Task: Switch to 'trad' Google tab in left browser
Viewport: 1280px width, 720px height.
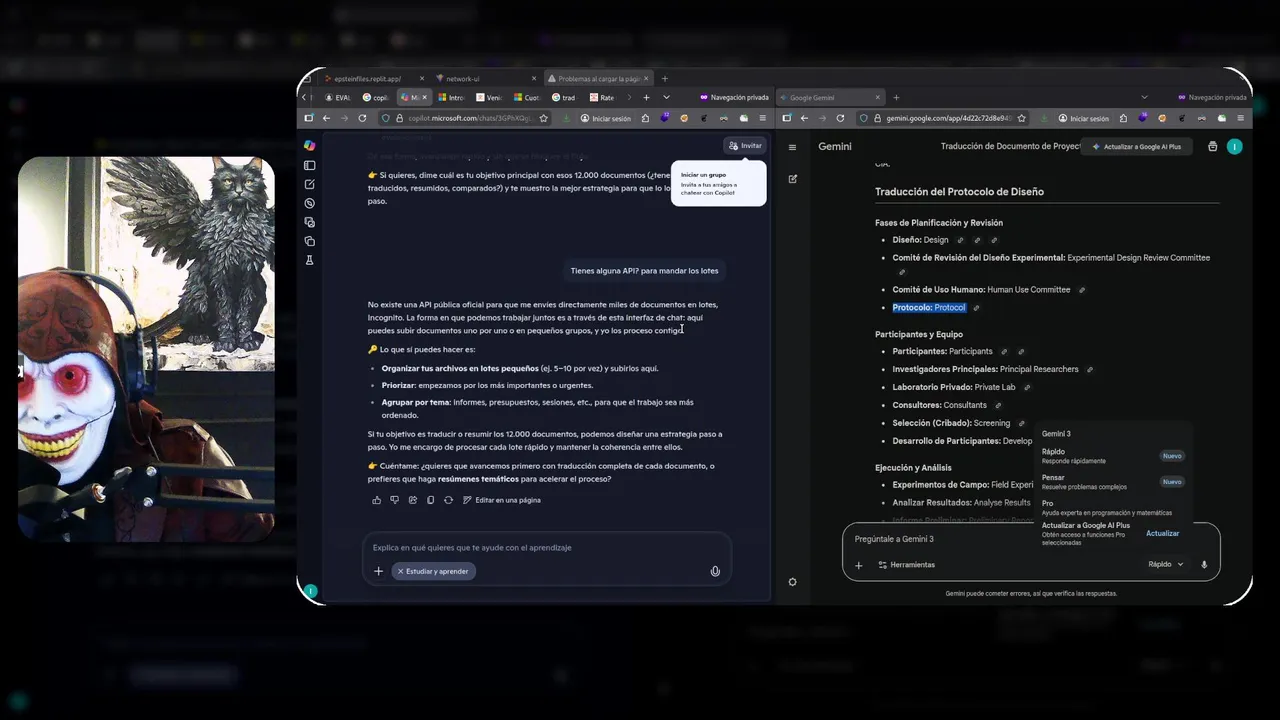Action: [564, 97]
